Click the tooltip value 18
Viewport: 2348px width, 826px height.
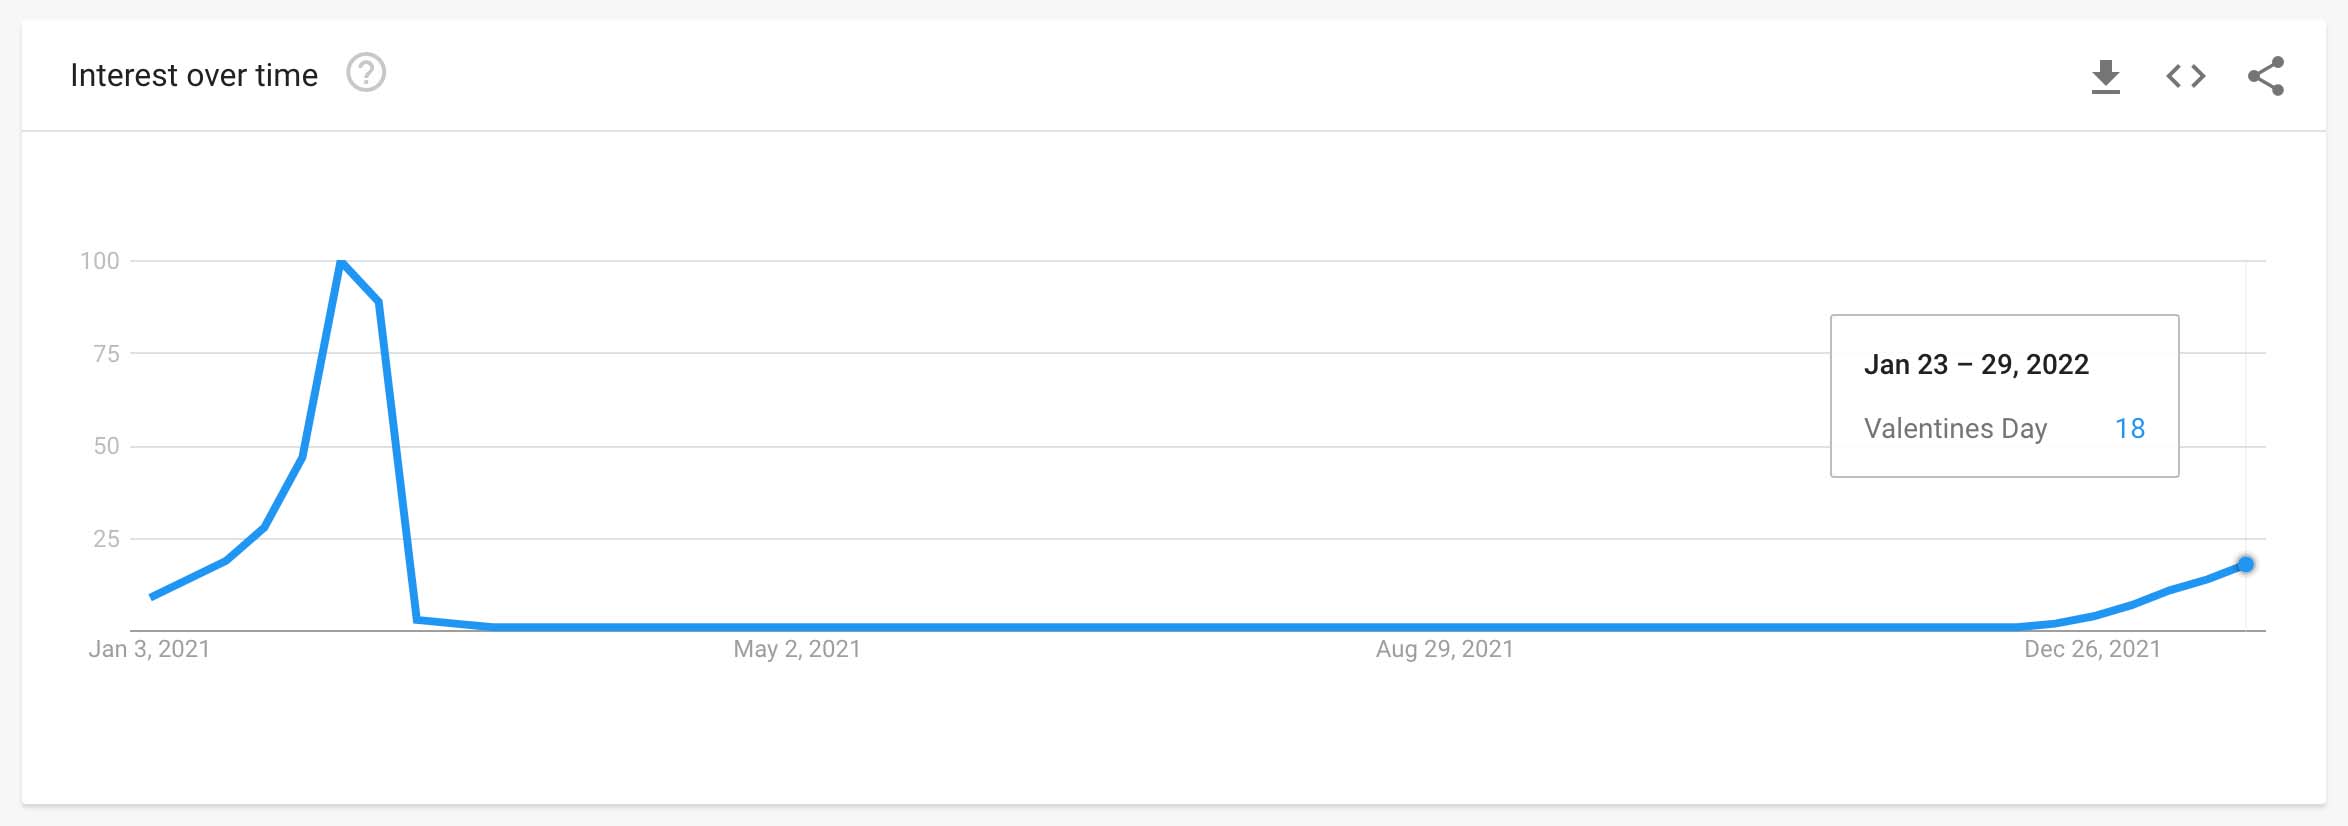2130,428
